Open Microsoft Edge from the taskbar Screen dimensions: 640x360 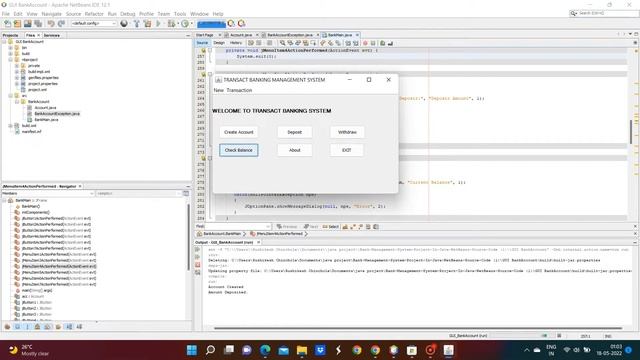(x=265, y=350)
